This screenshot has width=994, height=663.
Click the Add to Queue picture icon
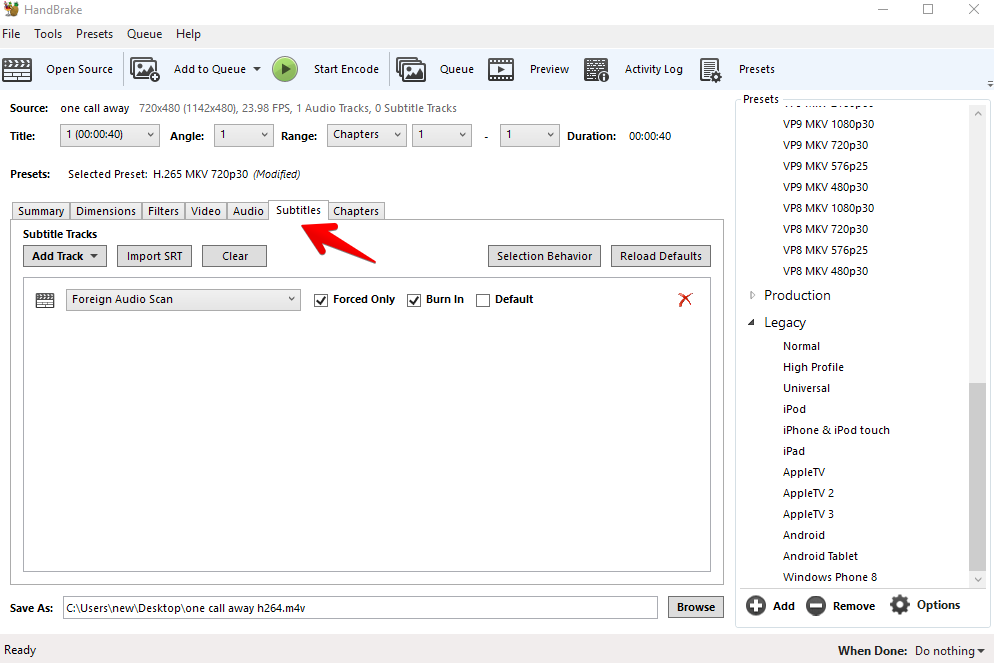pyautogui.click(x=145, y=69)
